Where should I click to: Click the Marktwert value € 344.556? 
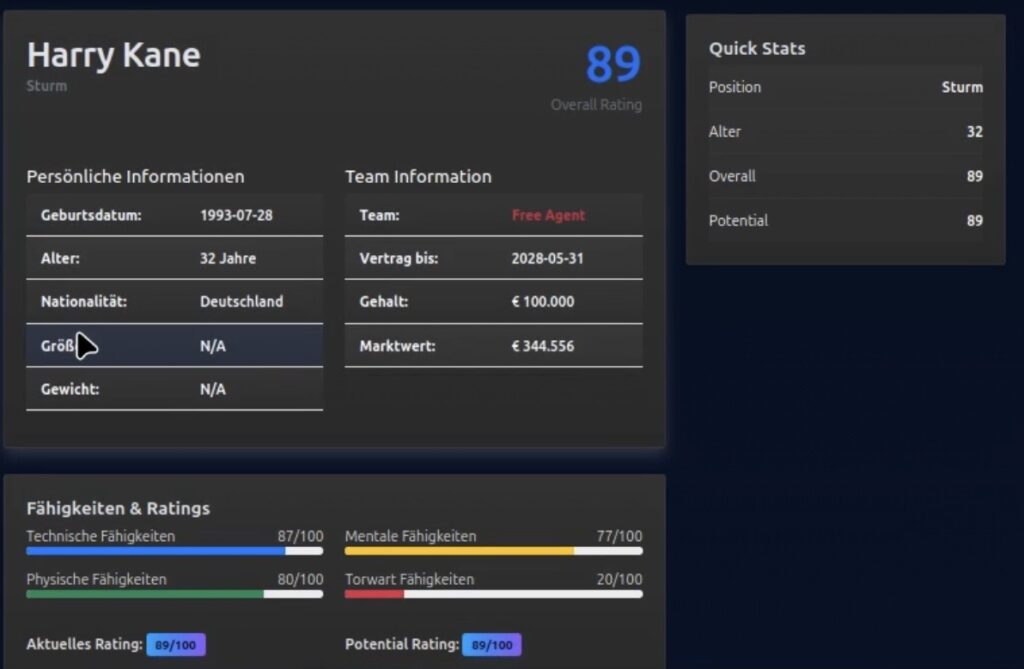pyautogui.click(x=542, y=346)
